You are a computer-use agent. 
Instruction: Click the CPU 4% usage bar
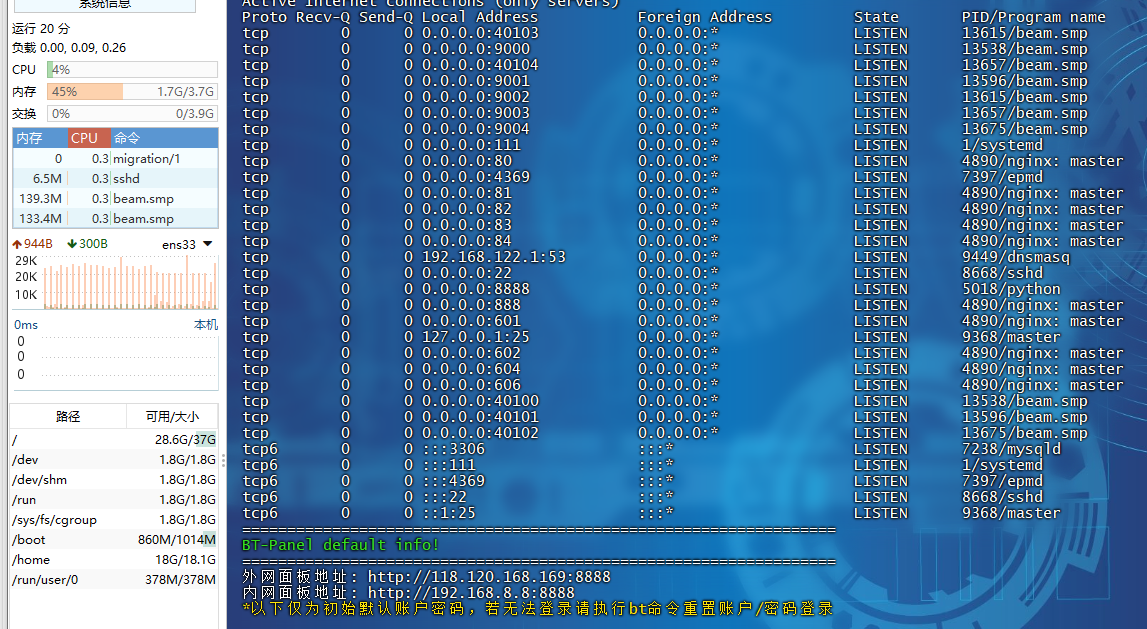click(x=132, y=69)
